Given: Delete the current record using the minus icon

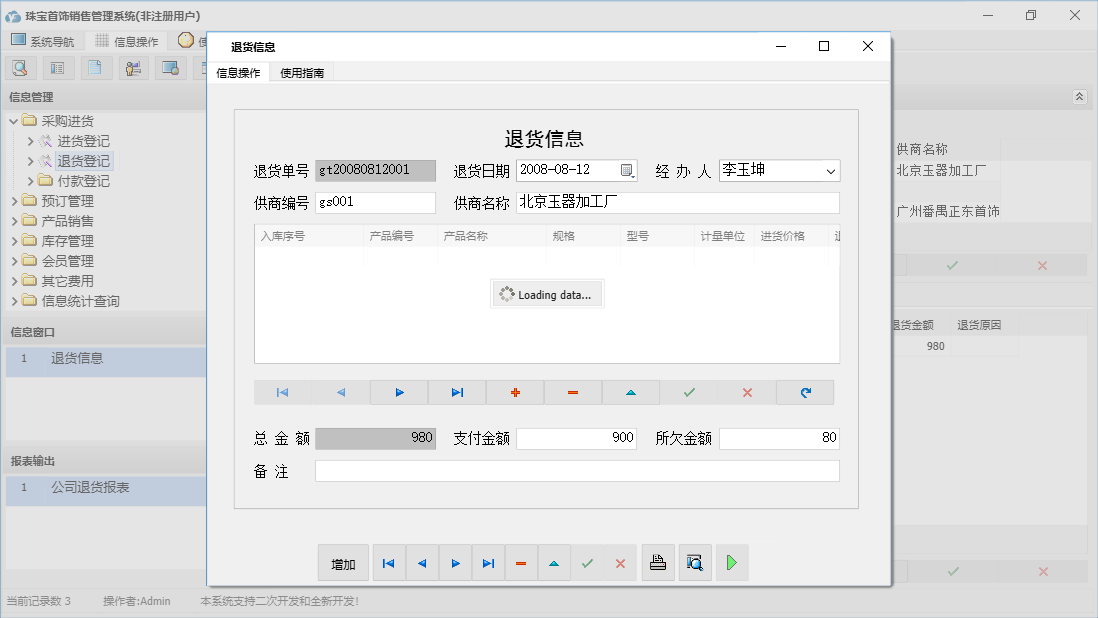Looking at the screenshot, I should [571, 392].
